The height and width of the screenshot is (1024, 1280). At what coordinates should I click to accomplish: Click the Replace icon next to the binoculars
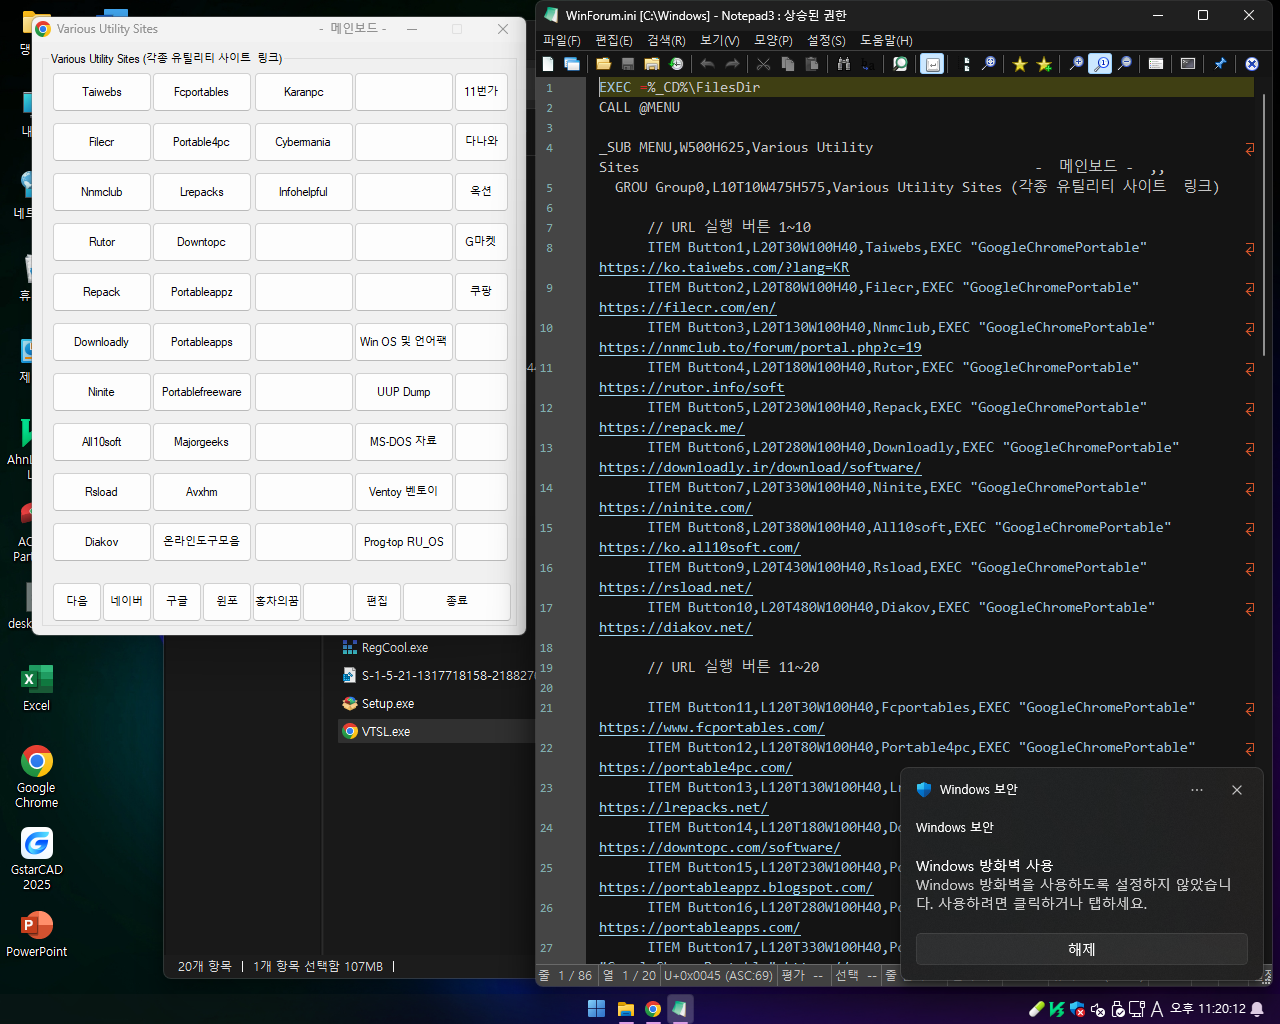pos(868,64)
